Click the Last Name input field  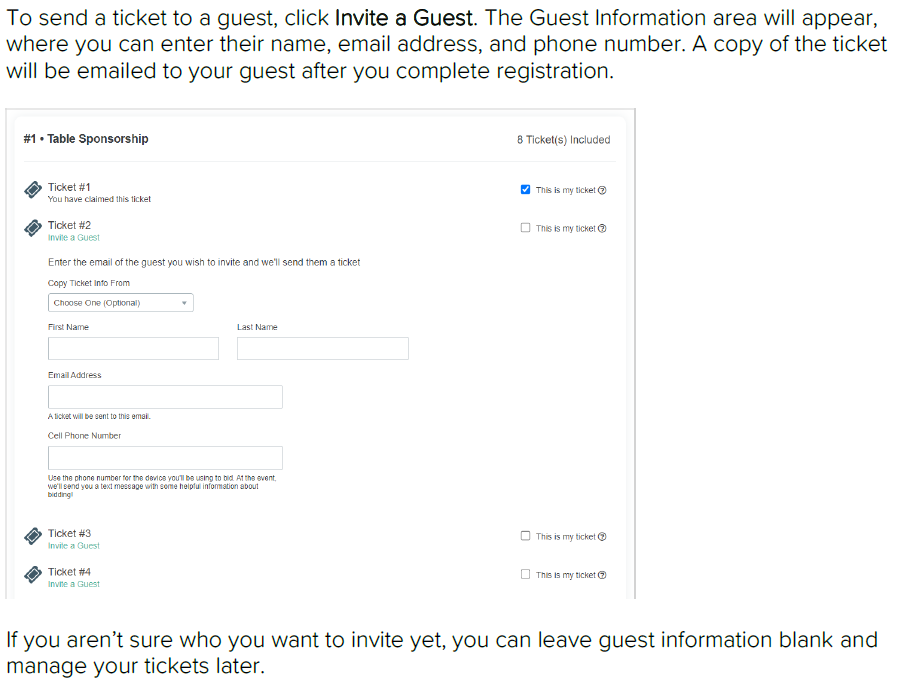pos(322,348)
